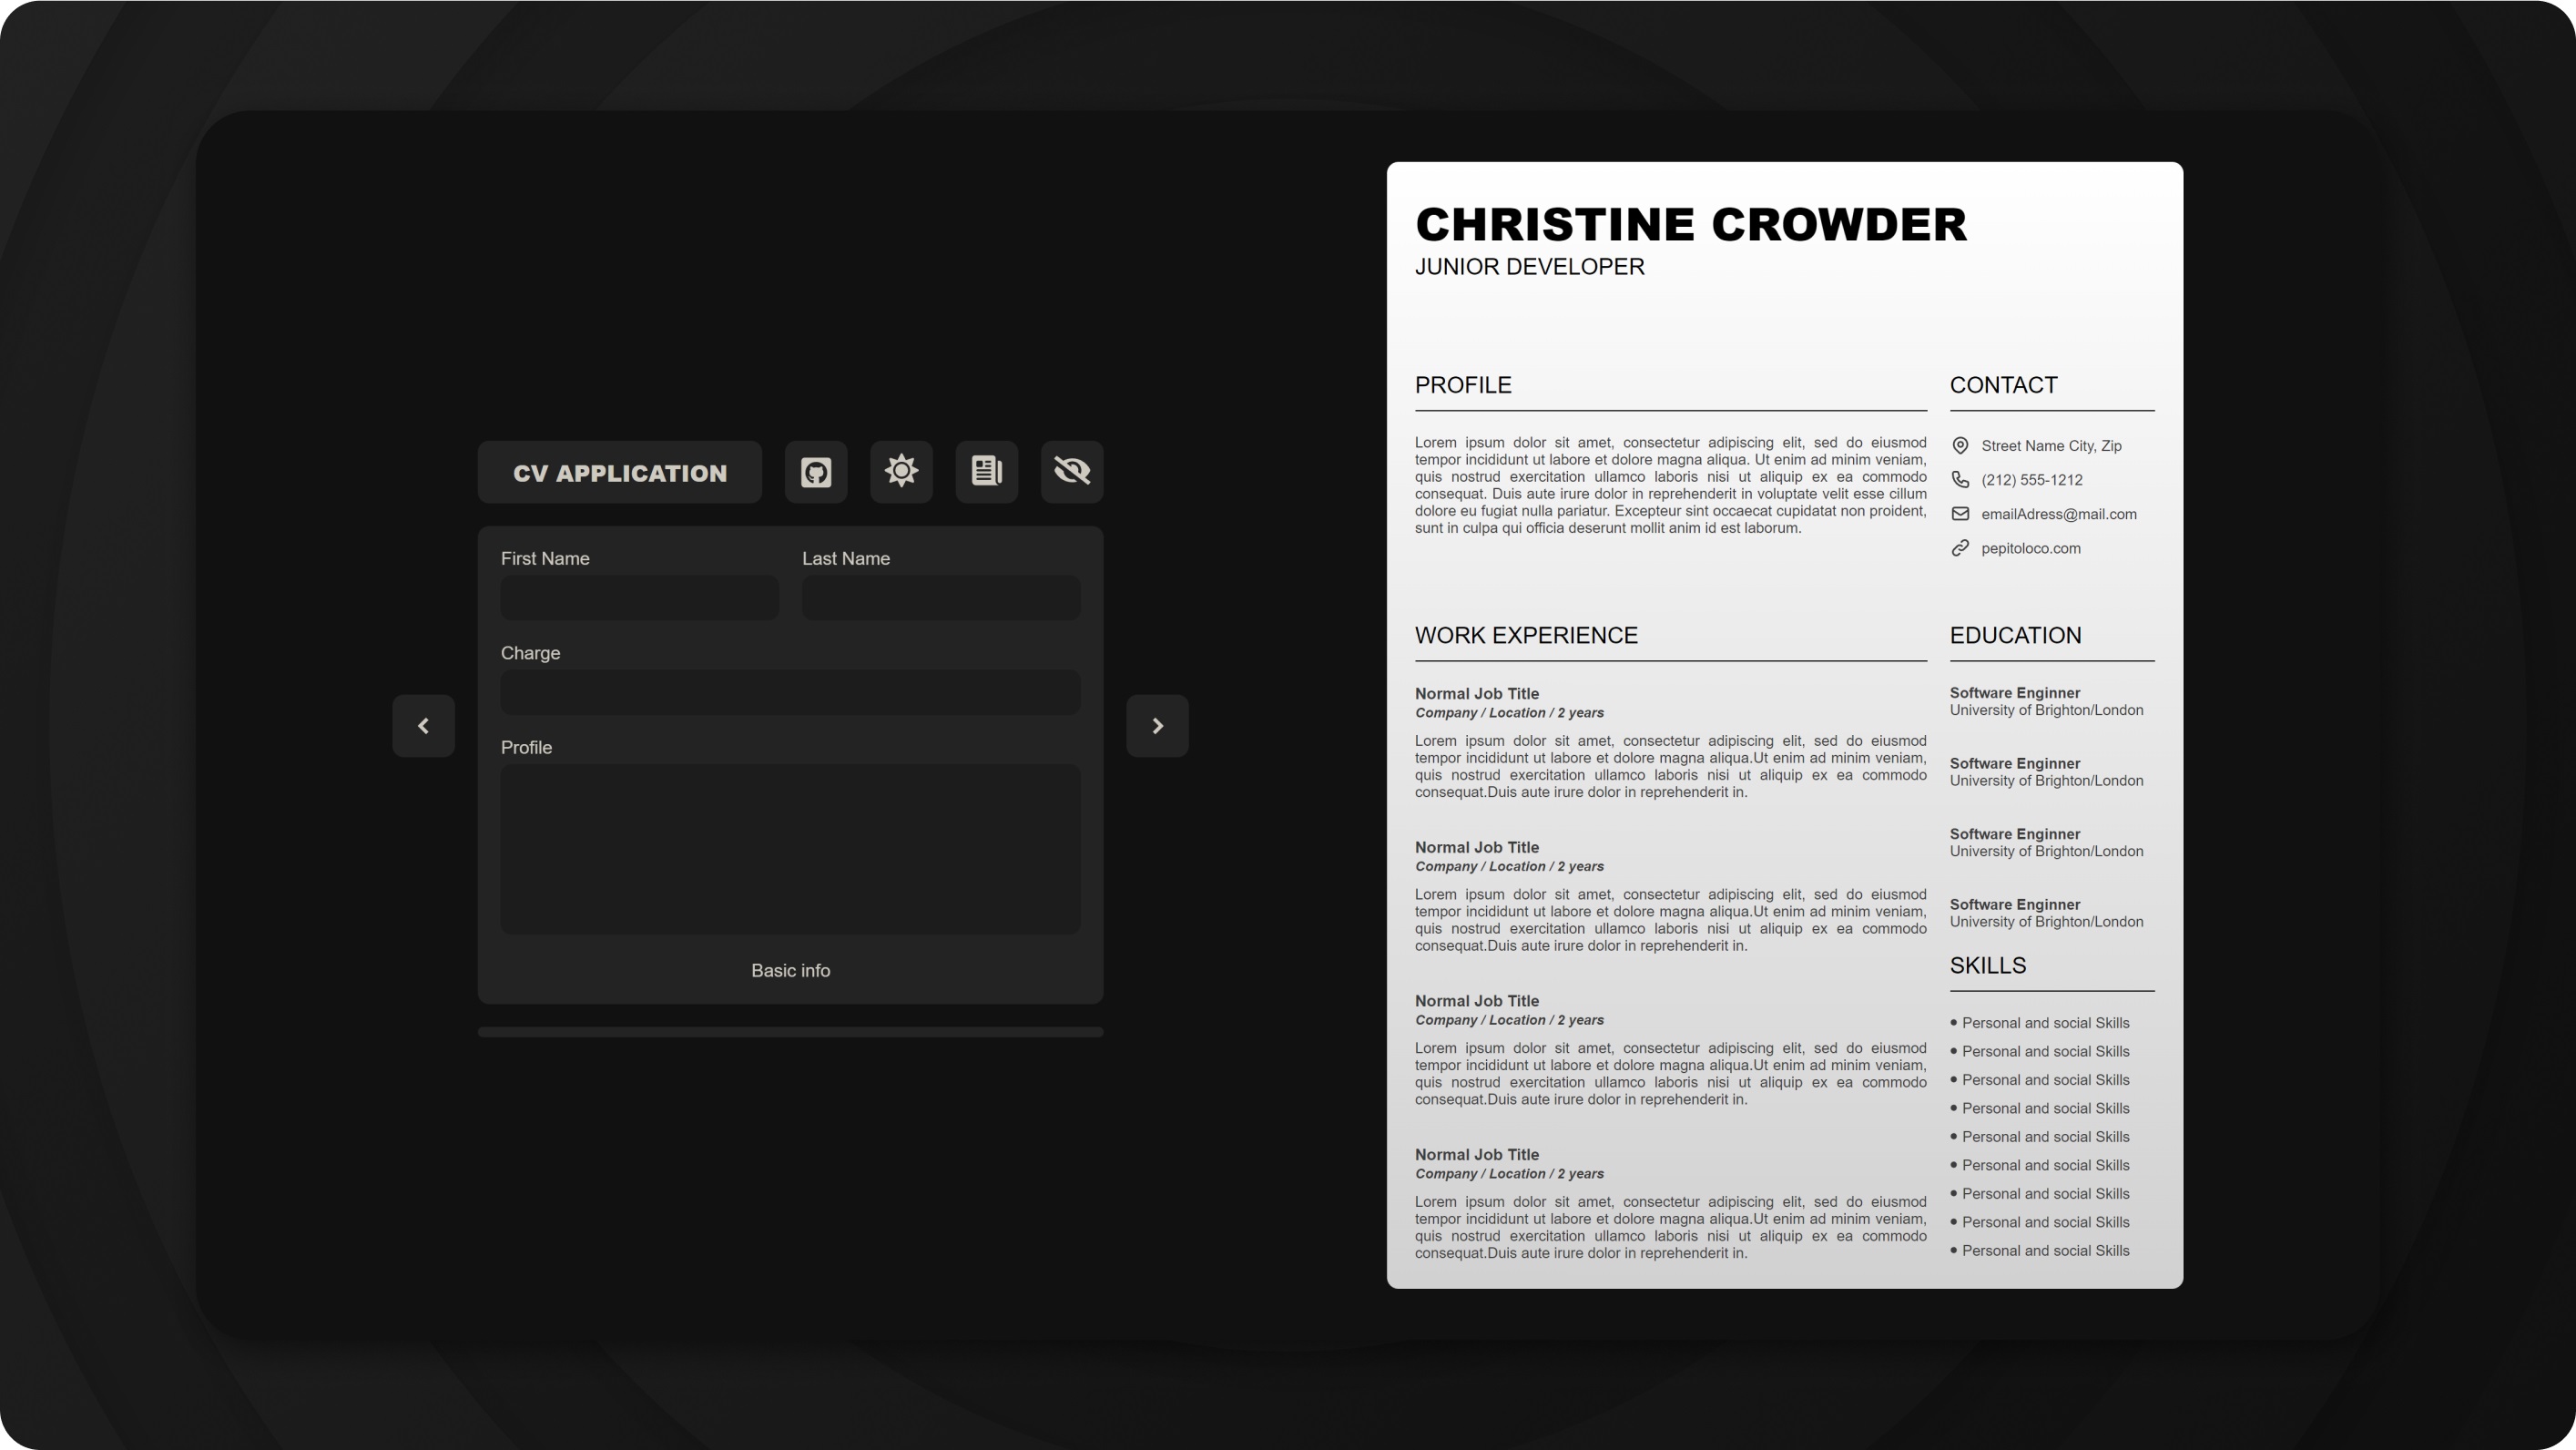Viewport: 2576px width, 1450px height.
Task: Open the GitHub icon in the toolbar
Action: (x=815, y=471)
